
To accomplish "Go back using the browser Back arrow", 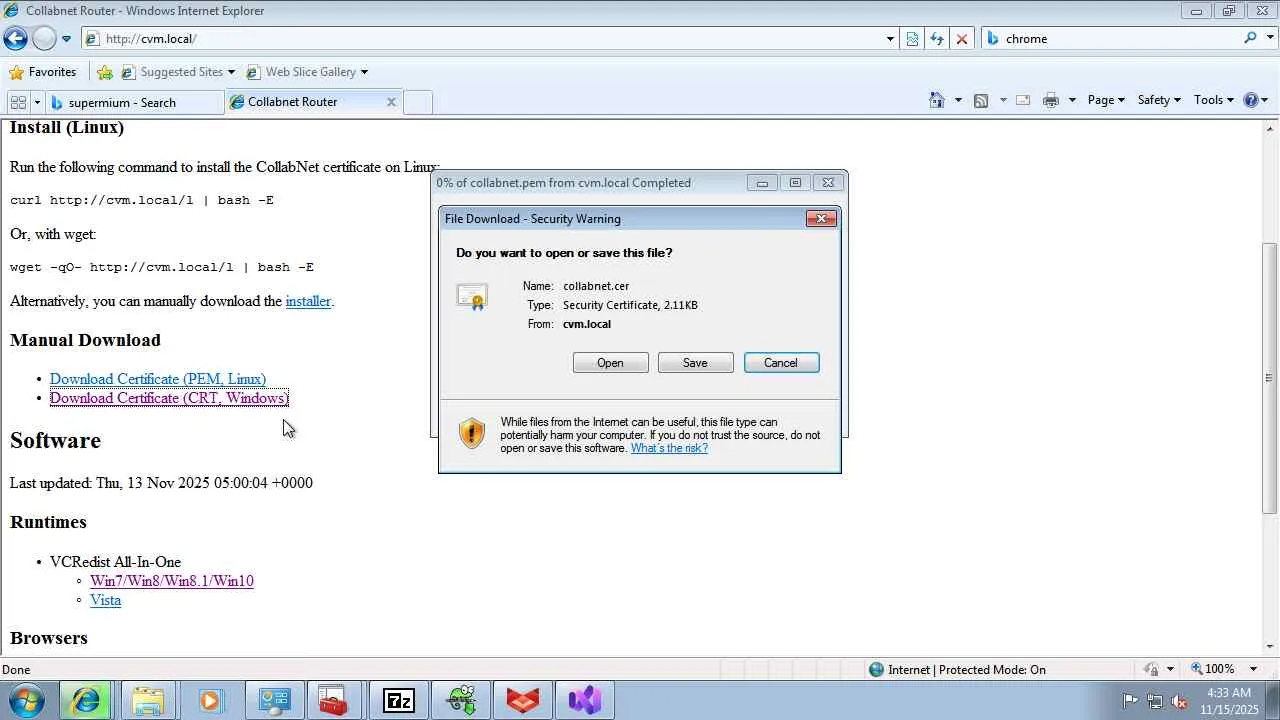I will [15, 39].
